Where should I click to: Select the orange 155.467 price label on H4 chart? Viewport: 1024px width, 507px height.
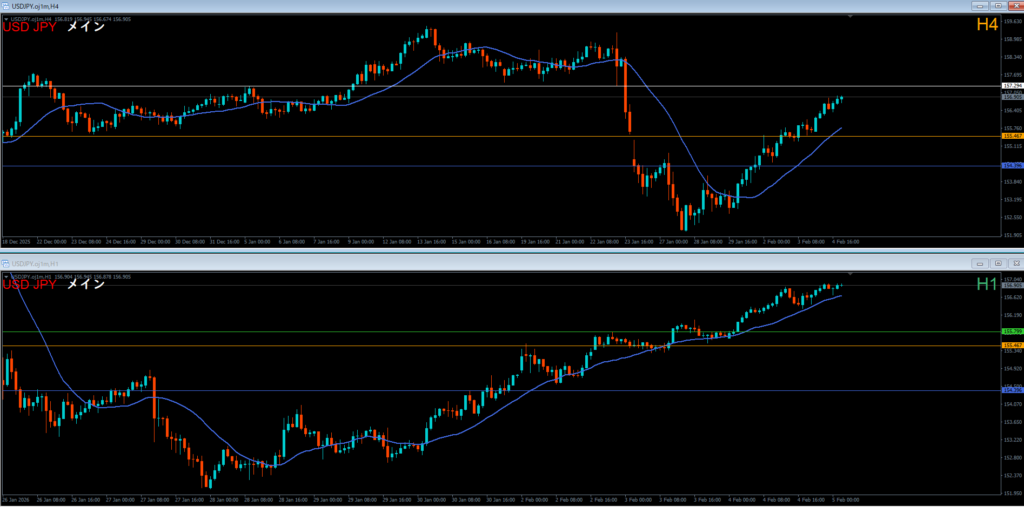1011,136
